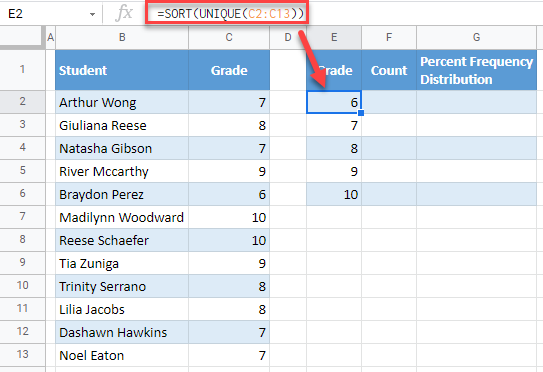Click the Student header cell
Viewport: 543px width, 372px height.
[122, 70]
